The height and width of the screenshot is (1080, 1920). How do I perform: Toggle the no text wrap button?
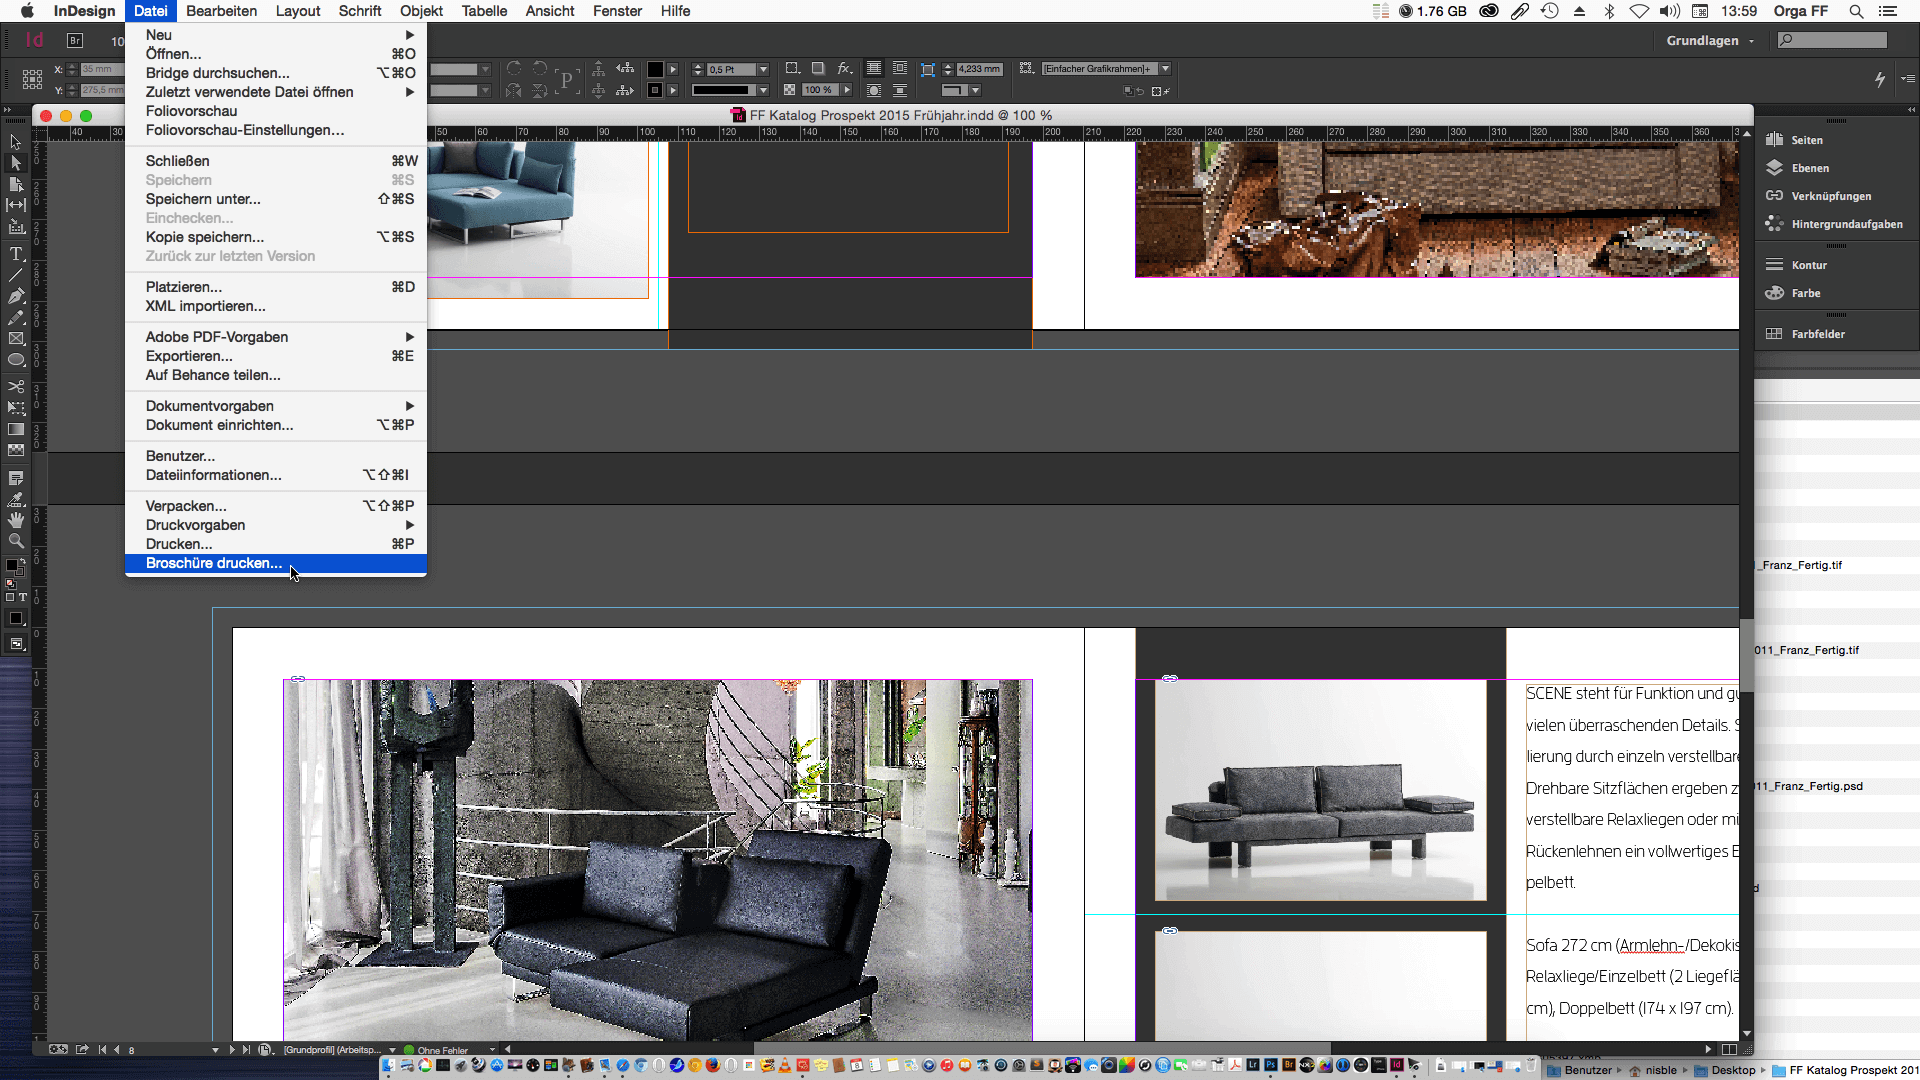click(x=874, y=69)
